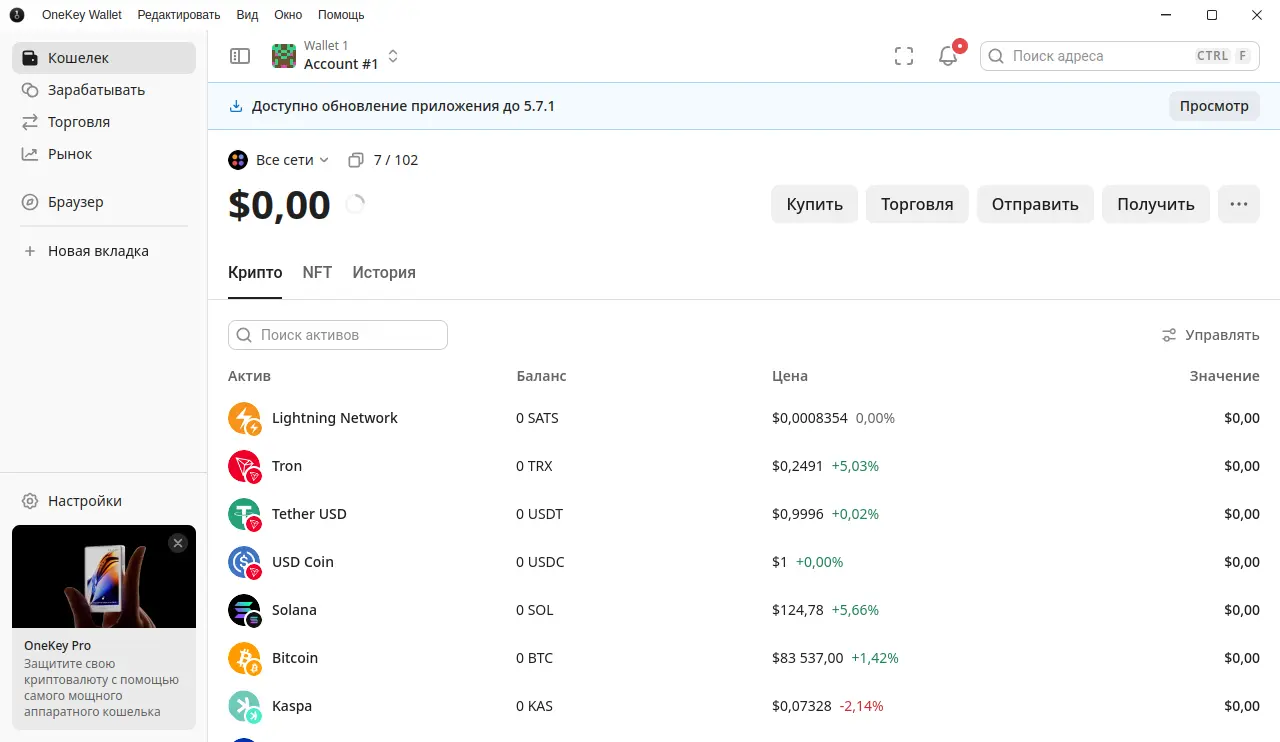
Task: Switch to the NFT tab
Action: click(317, 272)
